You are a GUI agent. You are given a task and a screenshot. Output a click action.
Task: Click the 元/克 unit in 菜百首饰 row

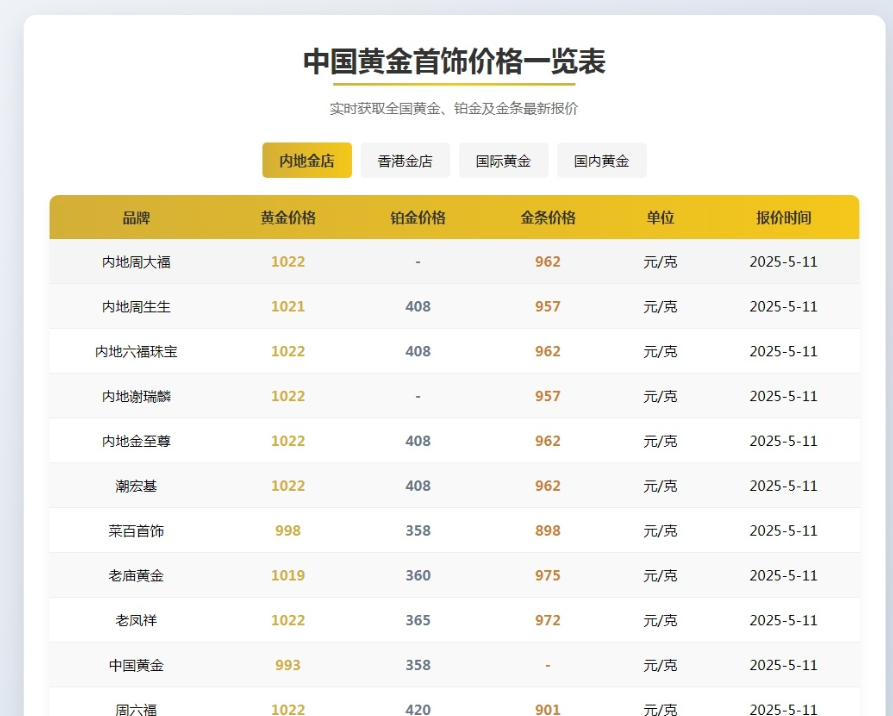click(661, 531)
